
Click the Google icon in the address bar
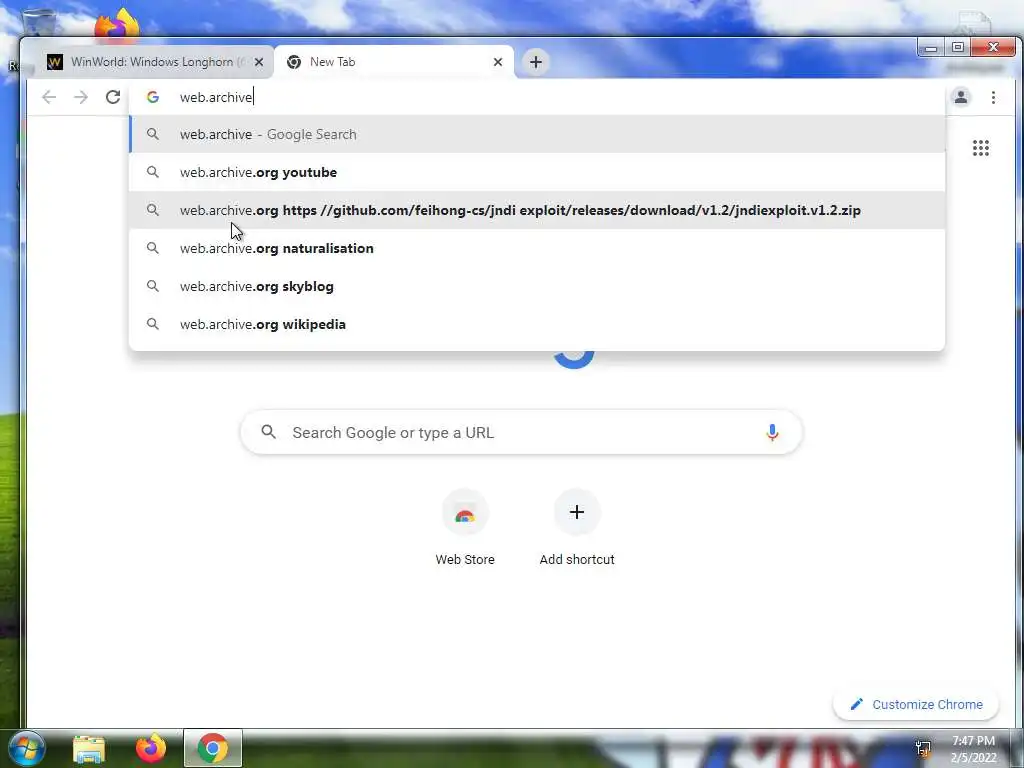pyautogui.click(x=153, y=97)
